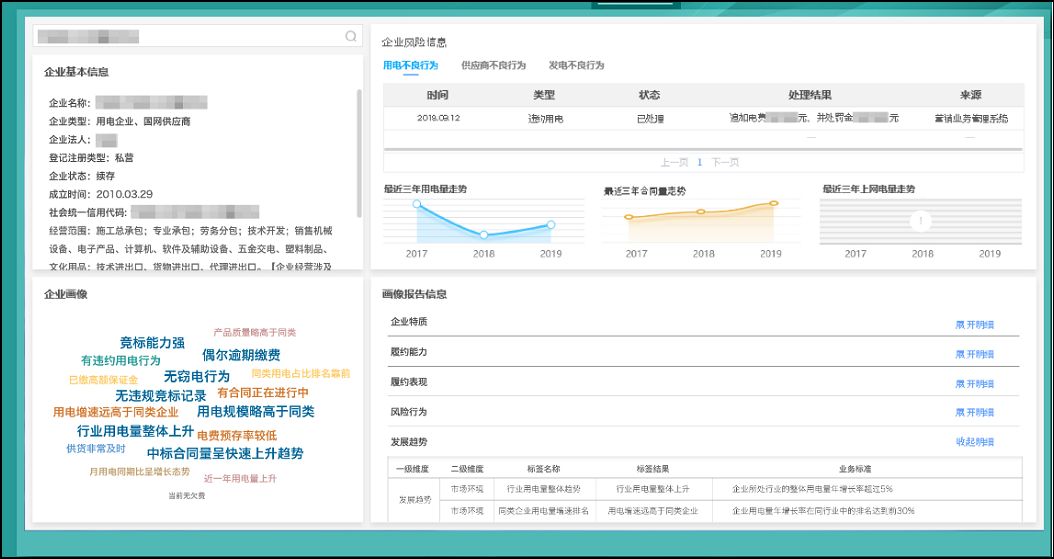Image resolution: width=1054 pixels, height=559 pixels.
Task: Go to 上一页 in risk table
Action: (674, 163)
